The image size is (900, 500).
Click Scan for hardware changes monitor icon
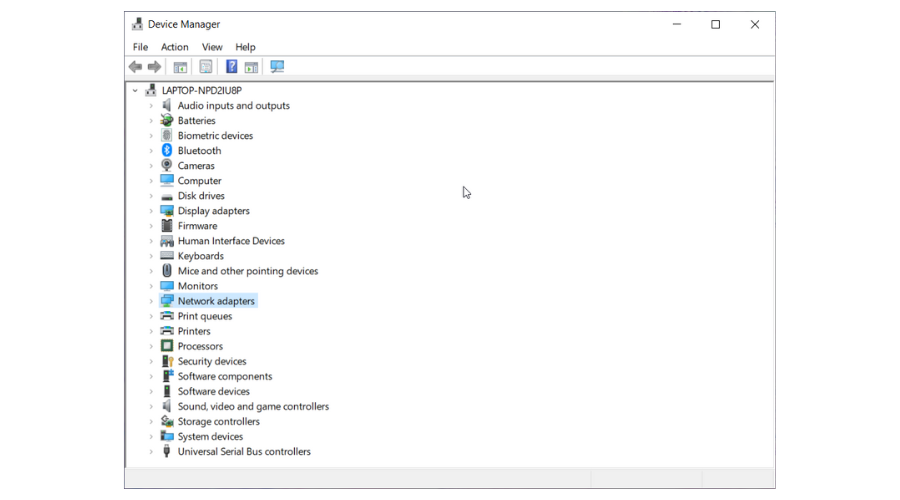coord(277,67)
